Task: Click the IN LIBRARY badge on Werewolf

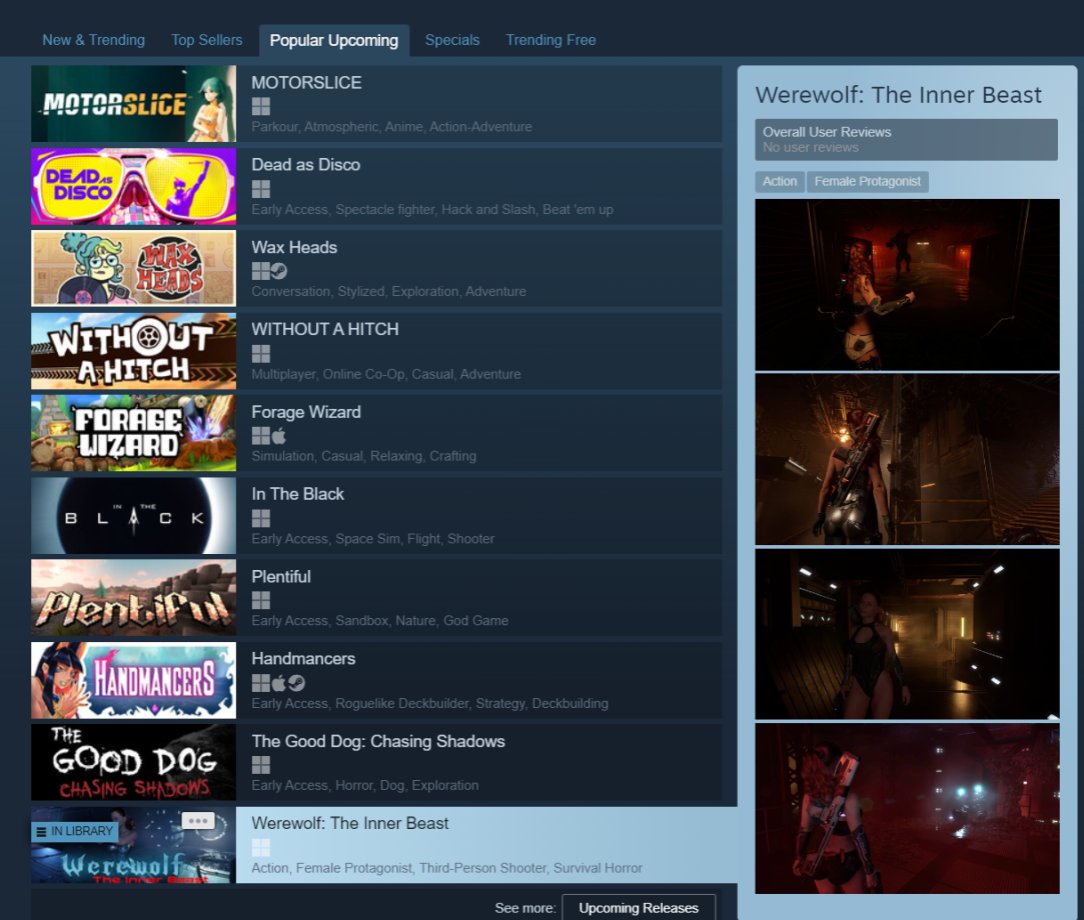Action: pos(75,831)
